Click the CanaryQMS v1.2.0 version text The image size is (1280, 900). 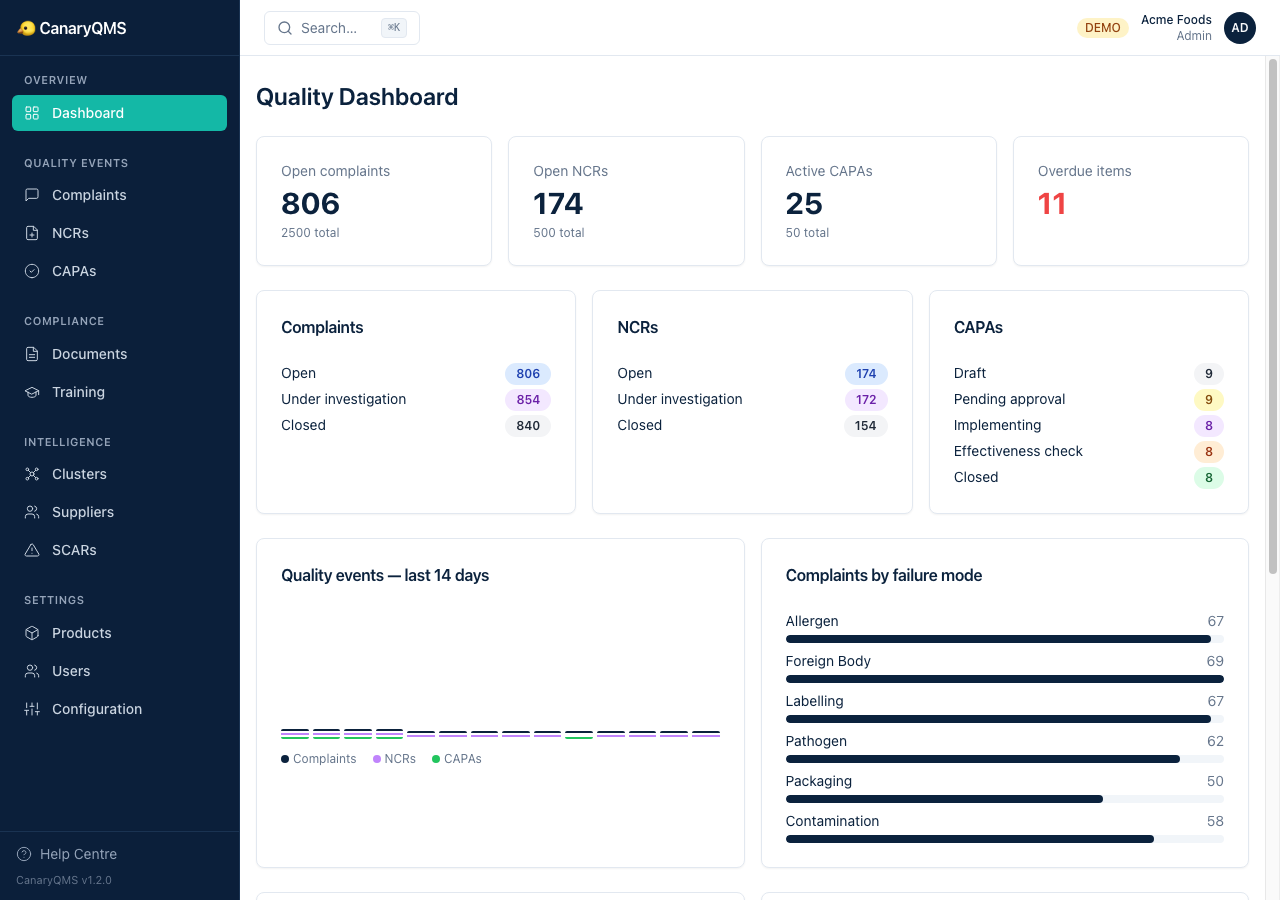click(x=64, y=881)
